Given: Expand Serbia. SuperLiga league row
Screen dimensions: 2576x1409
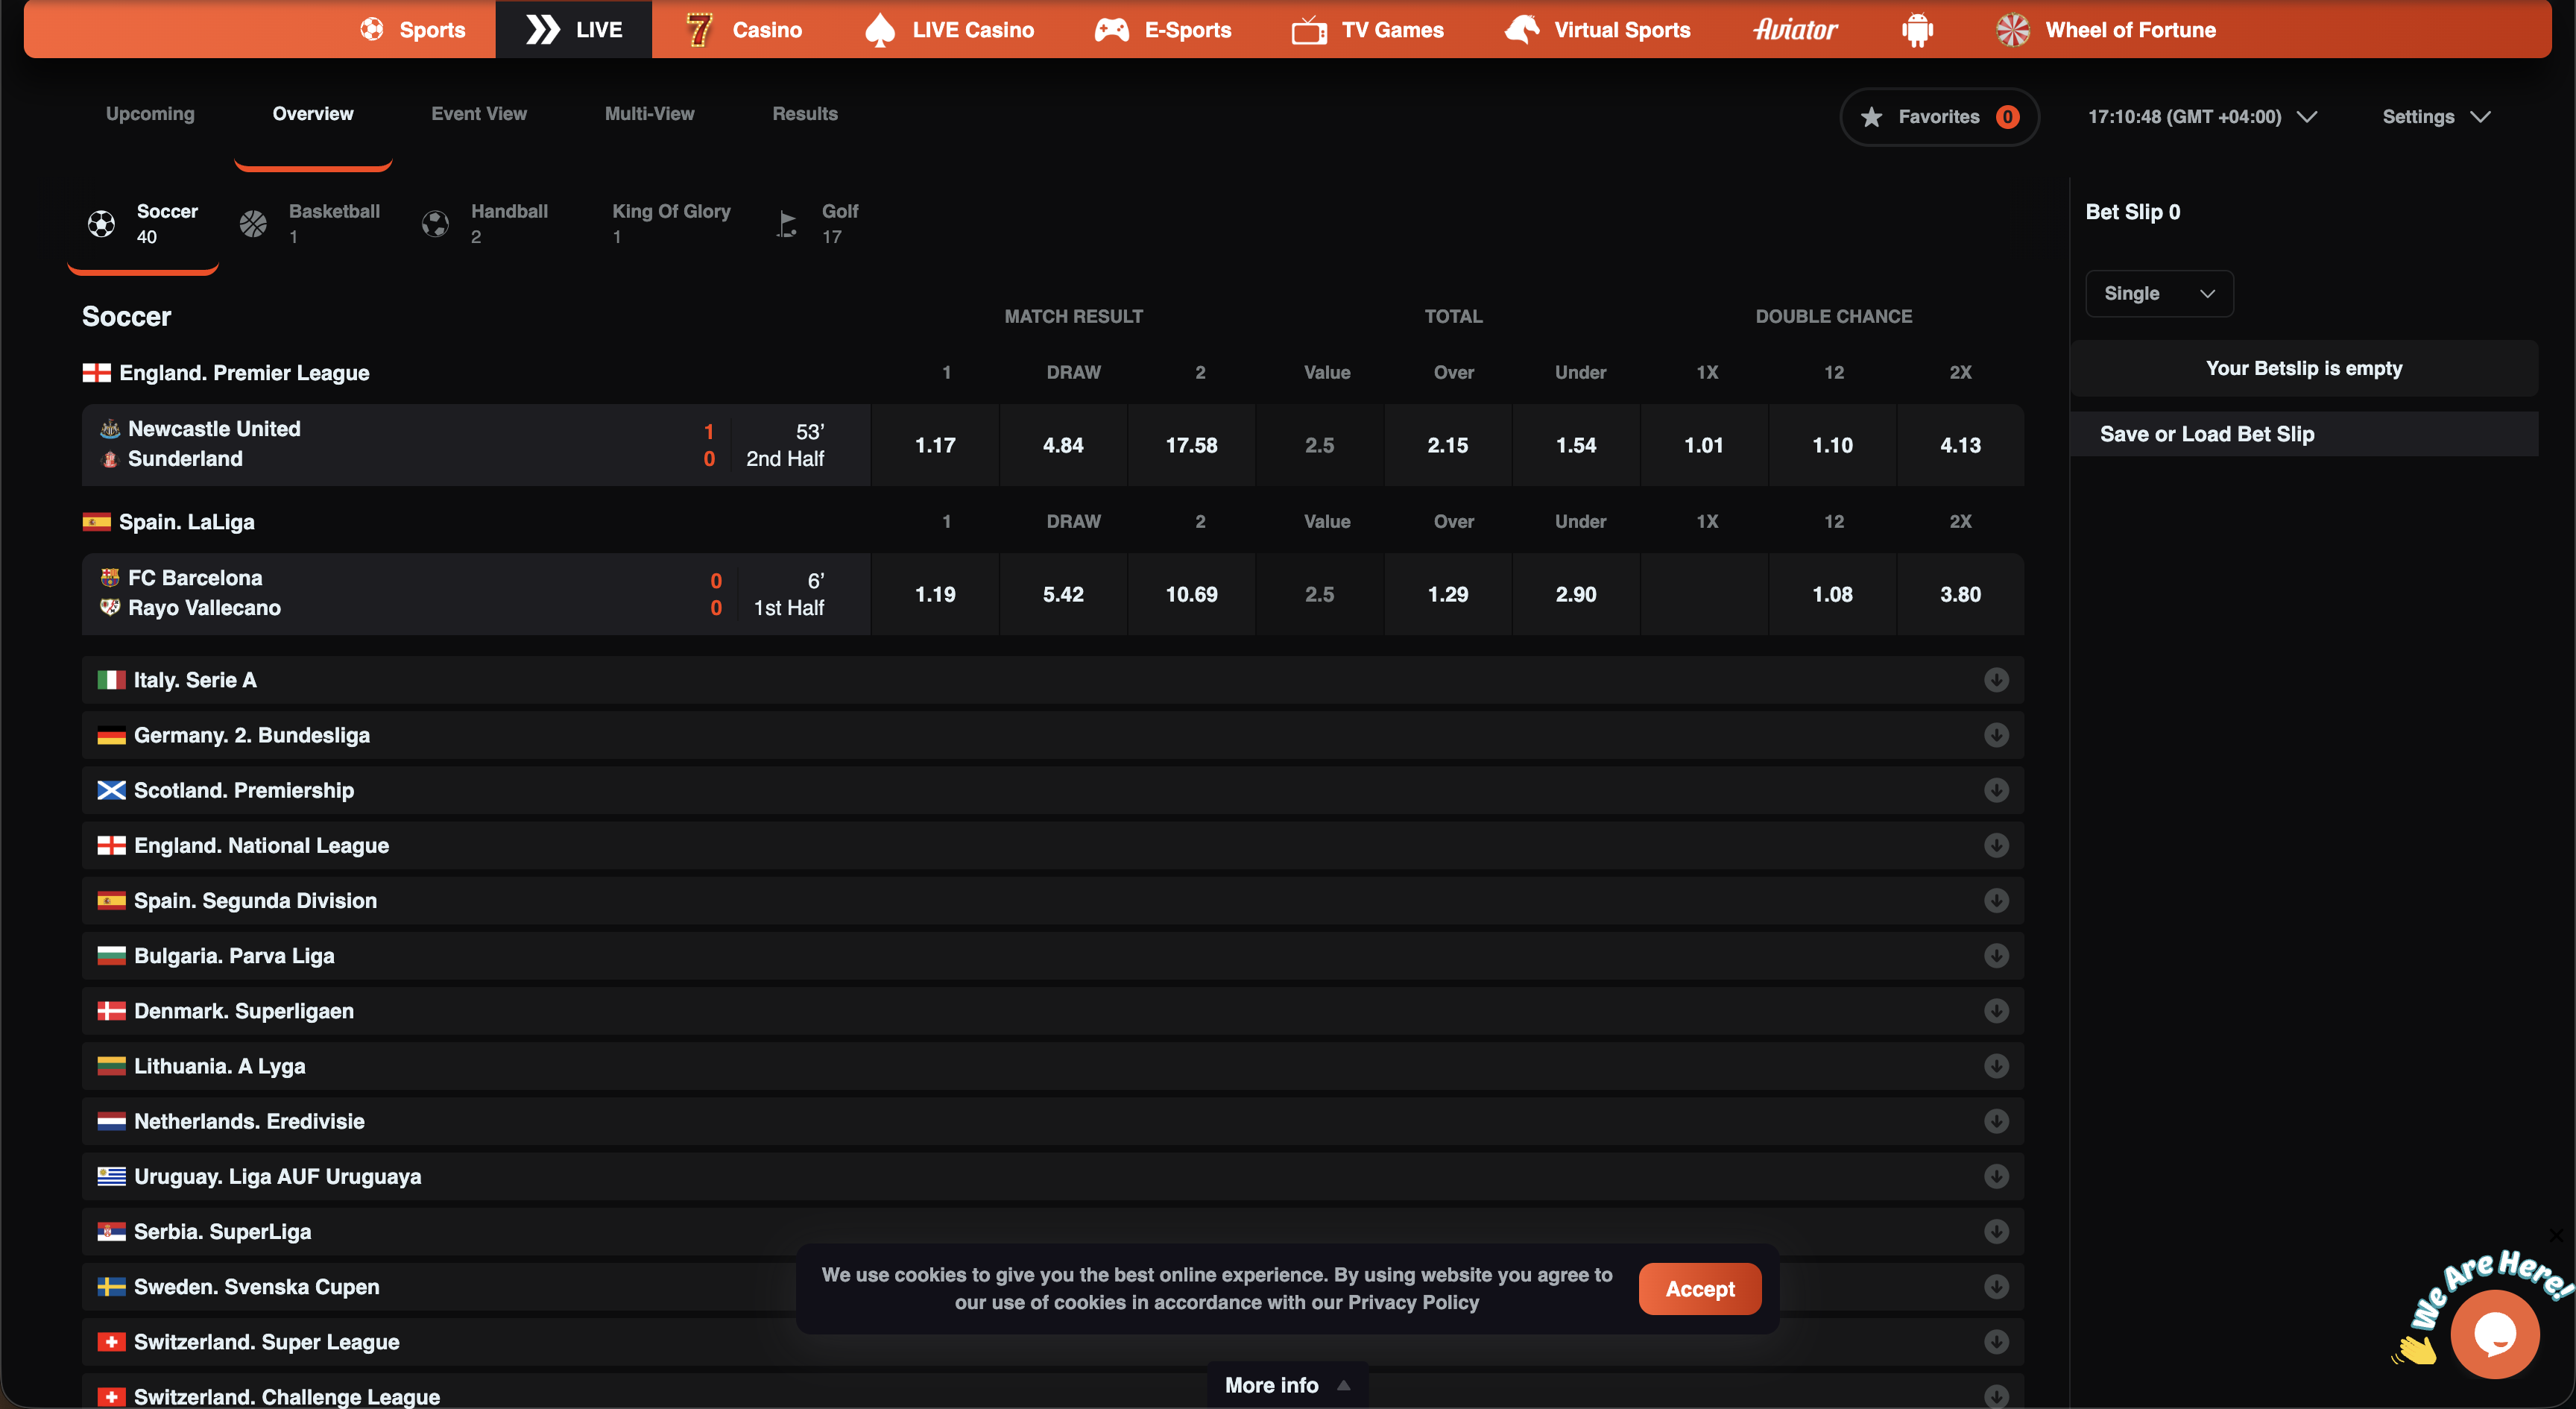Looking at the screenshot, I should click(x=1053, y=1231).
